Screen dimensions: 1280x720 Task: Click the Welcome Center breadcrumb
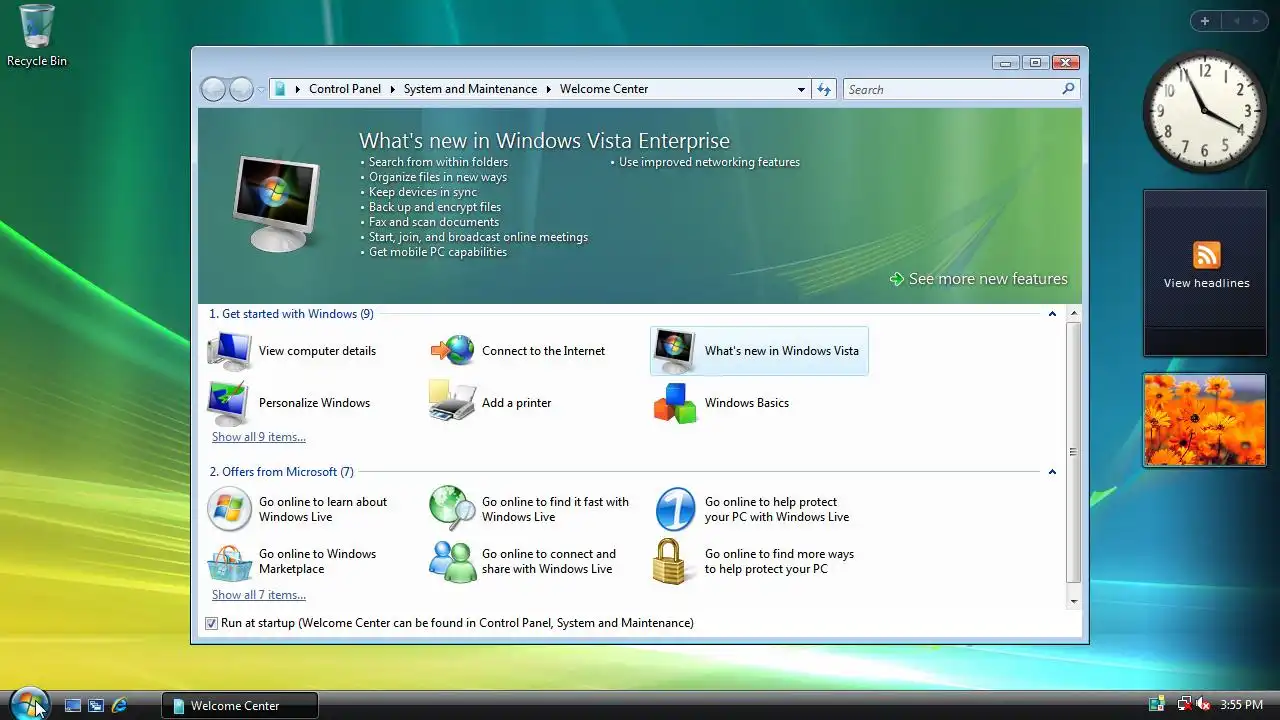[604, 89]
